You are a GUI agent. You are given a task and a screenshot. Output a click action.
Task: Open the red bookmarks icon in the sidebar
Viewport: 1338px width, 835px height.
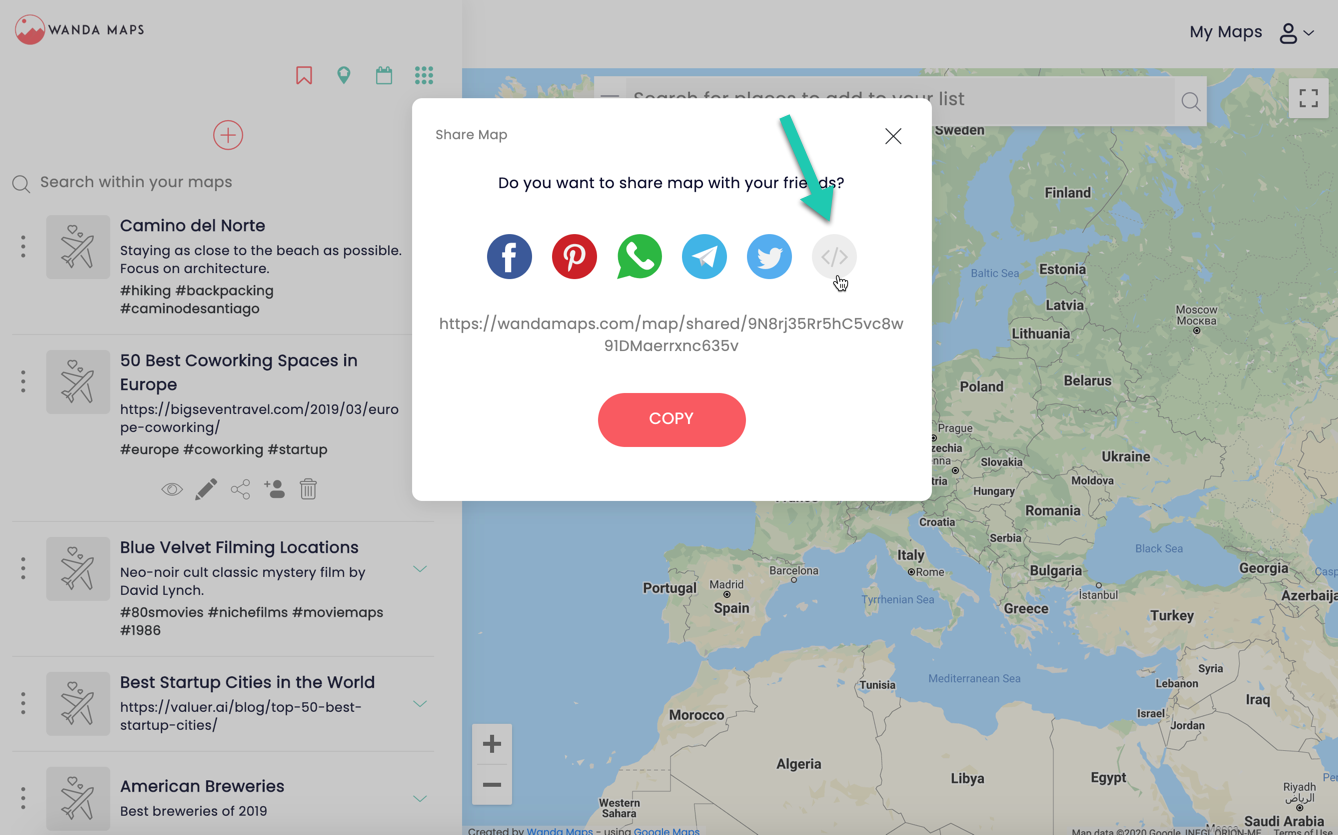coord(303,74)
